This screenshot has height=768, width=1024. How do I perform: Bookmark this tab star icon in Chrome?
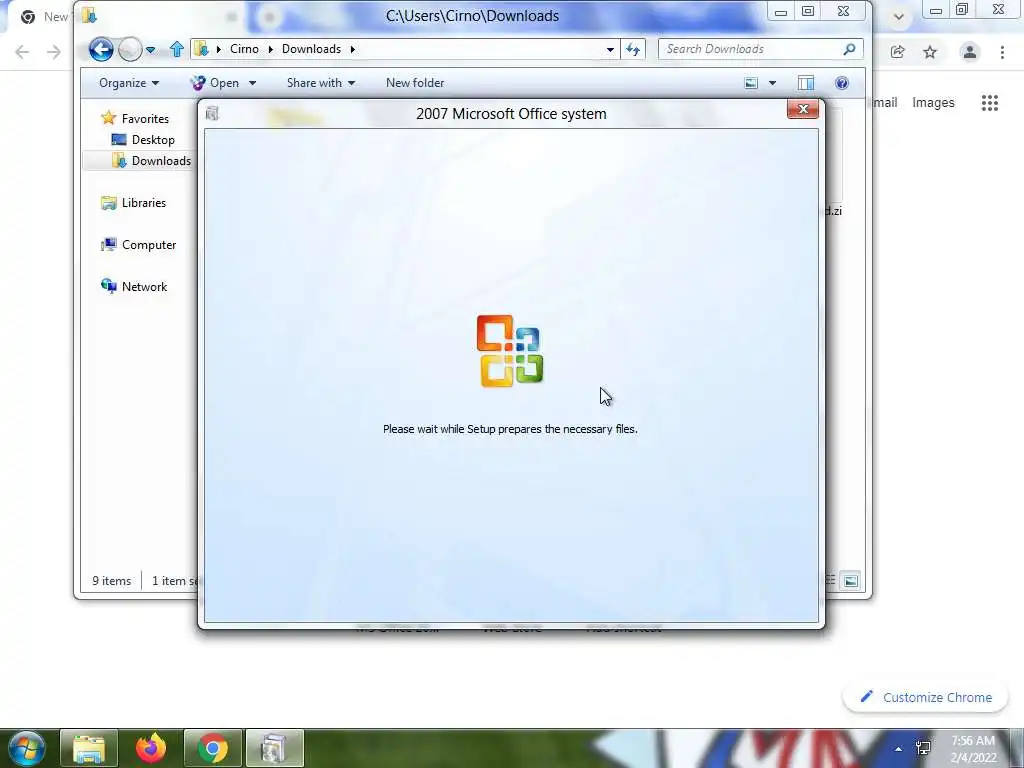coord(930,52)
